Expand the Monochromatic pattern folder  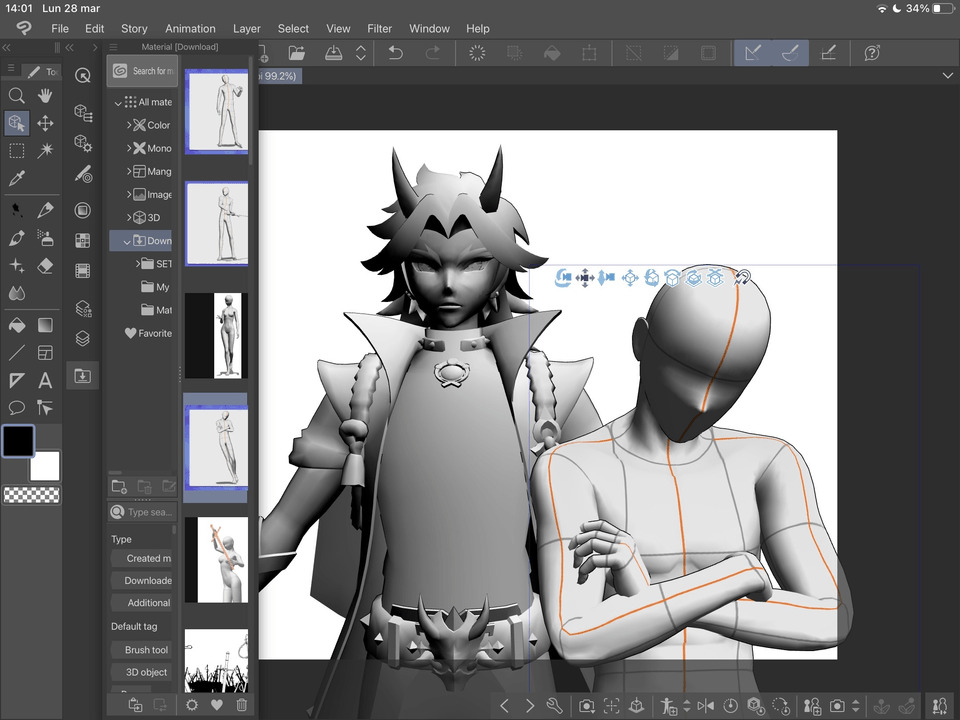point(129,148)
